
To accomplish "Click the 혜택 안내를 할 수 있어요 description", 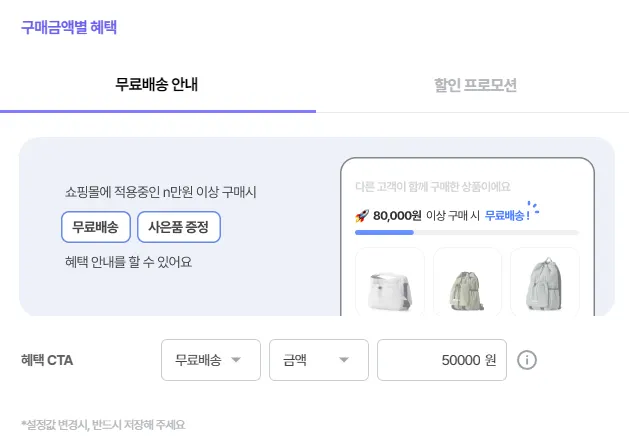I will 128,262.
